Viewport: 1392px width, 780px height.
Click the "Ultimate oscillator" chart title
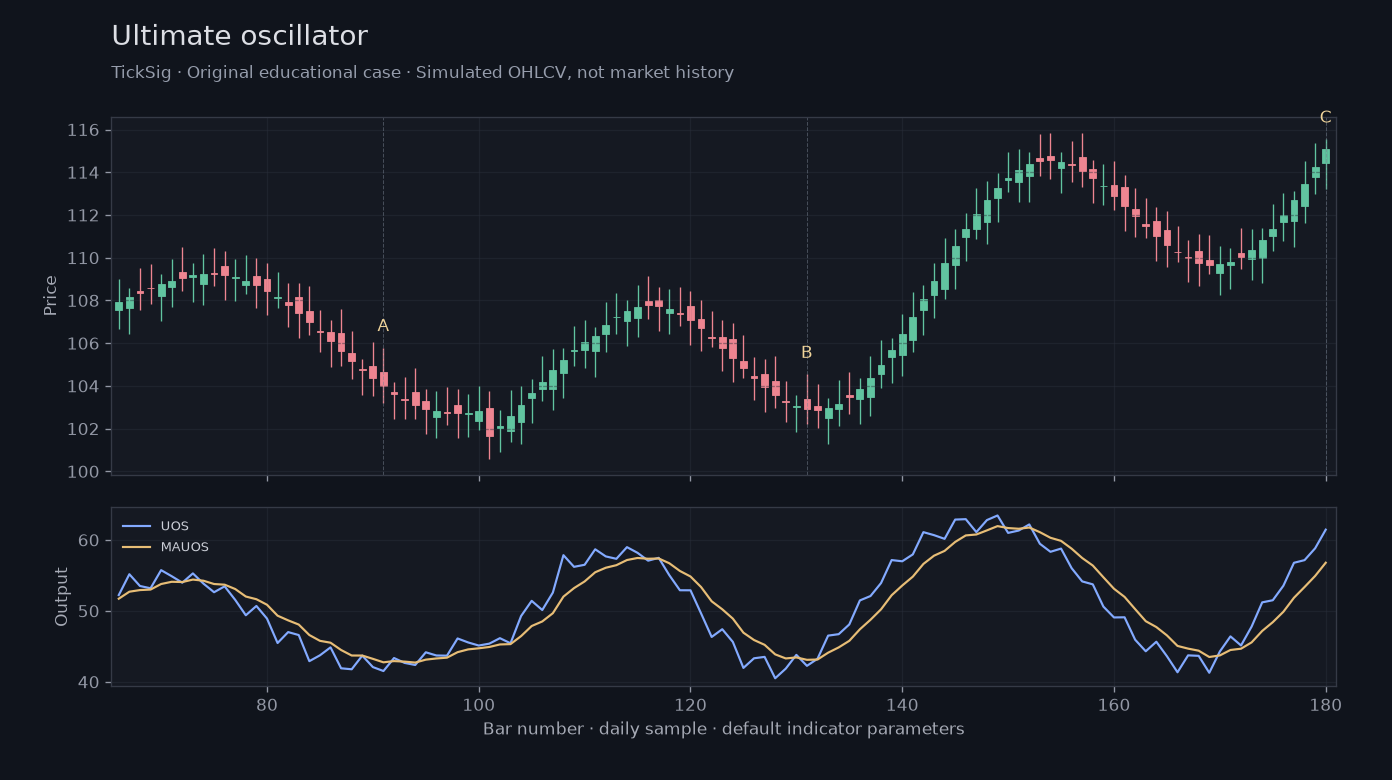tap(240, 37)
